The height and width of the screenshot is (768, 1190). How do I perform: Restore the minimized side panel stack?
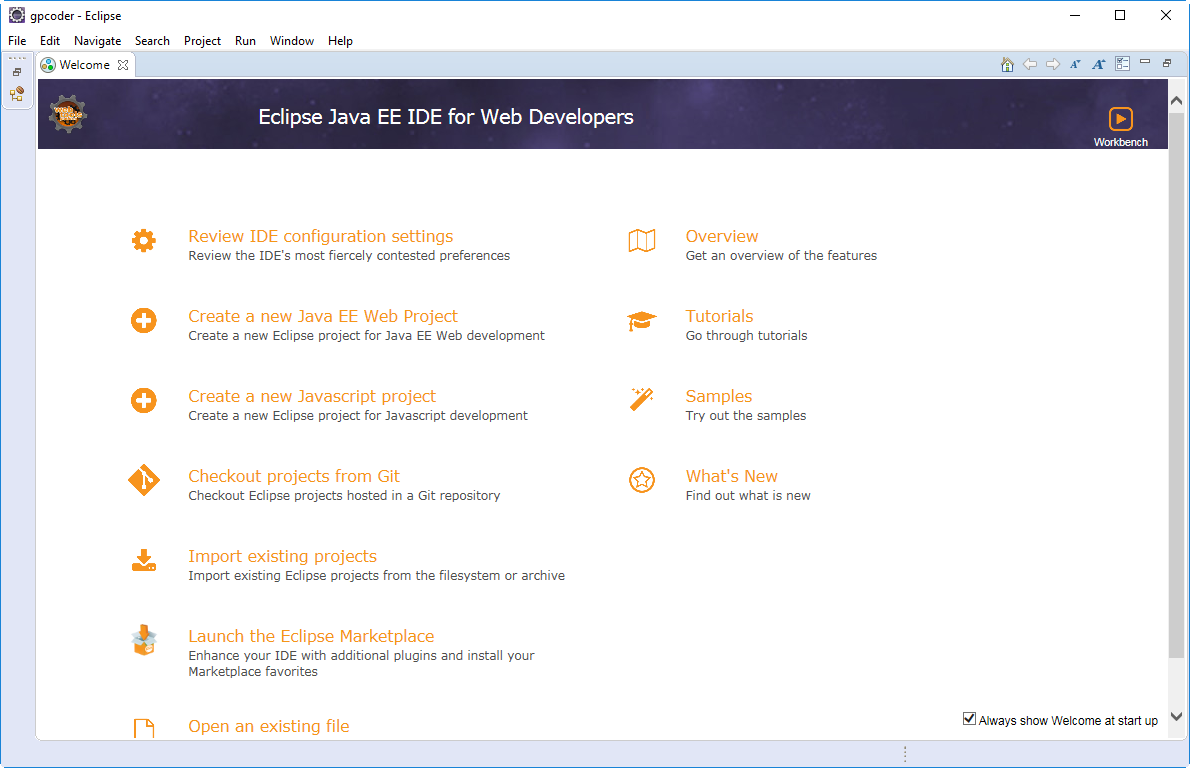(x=17, y=72)
